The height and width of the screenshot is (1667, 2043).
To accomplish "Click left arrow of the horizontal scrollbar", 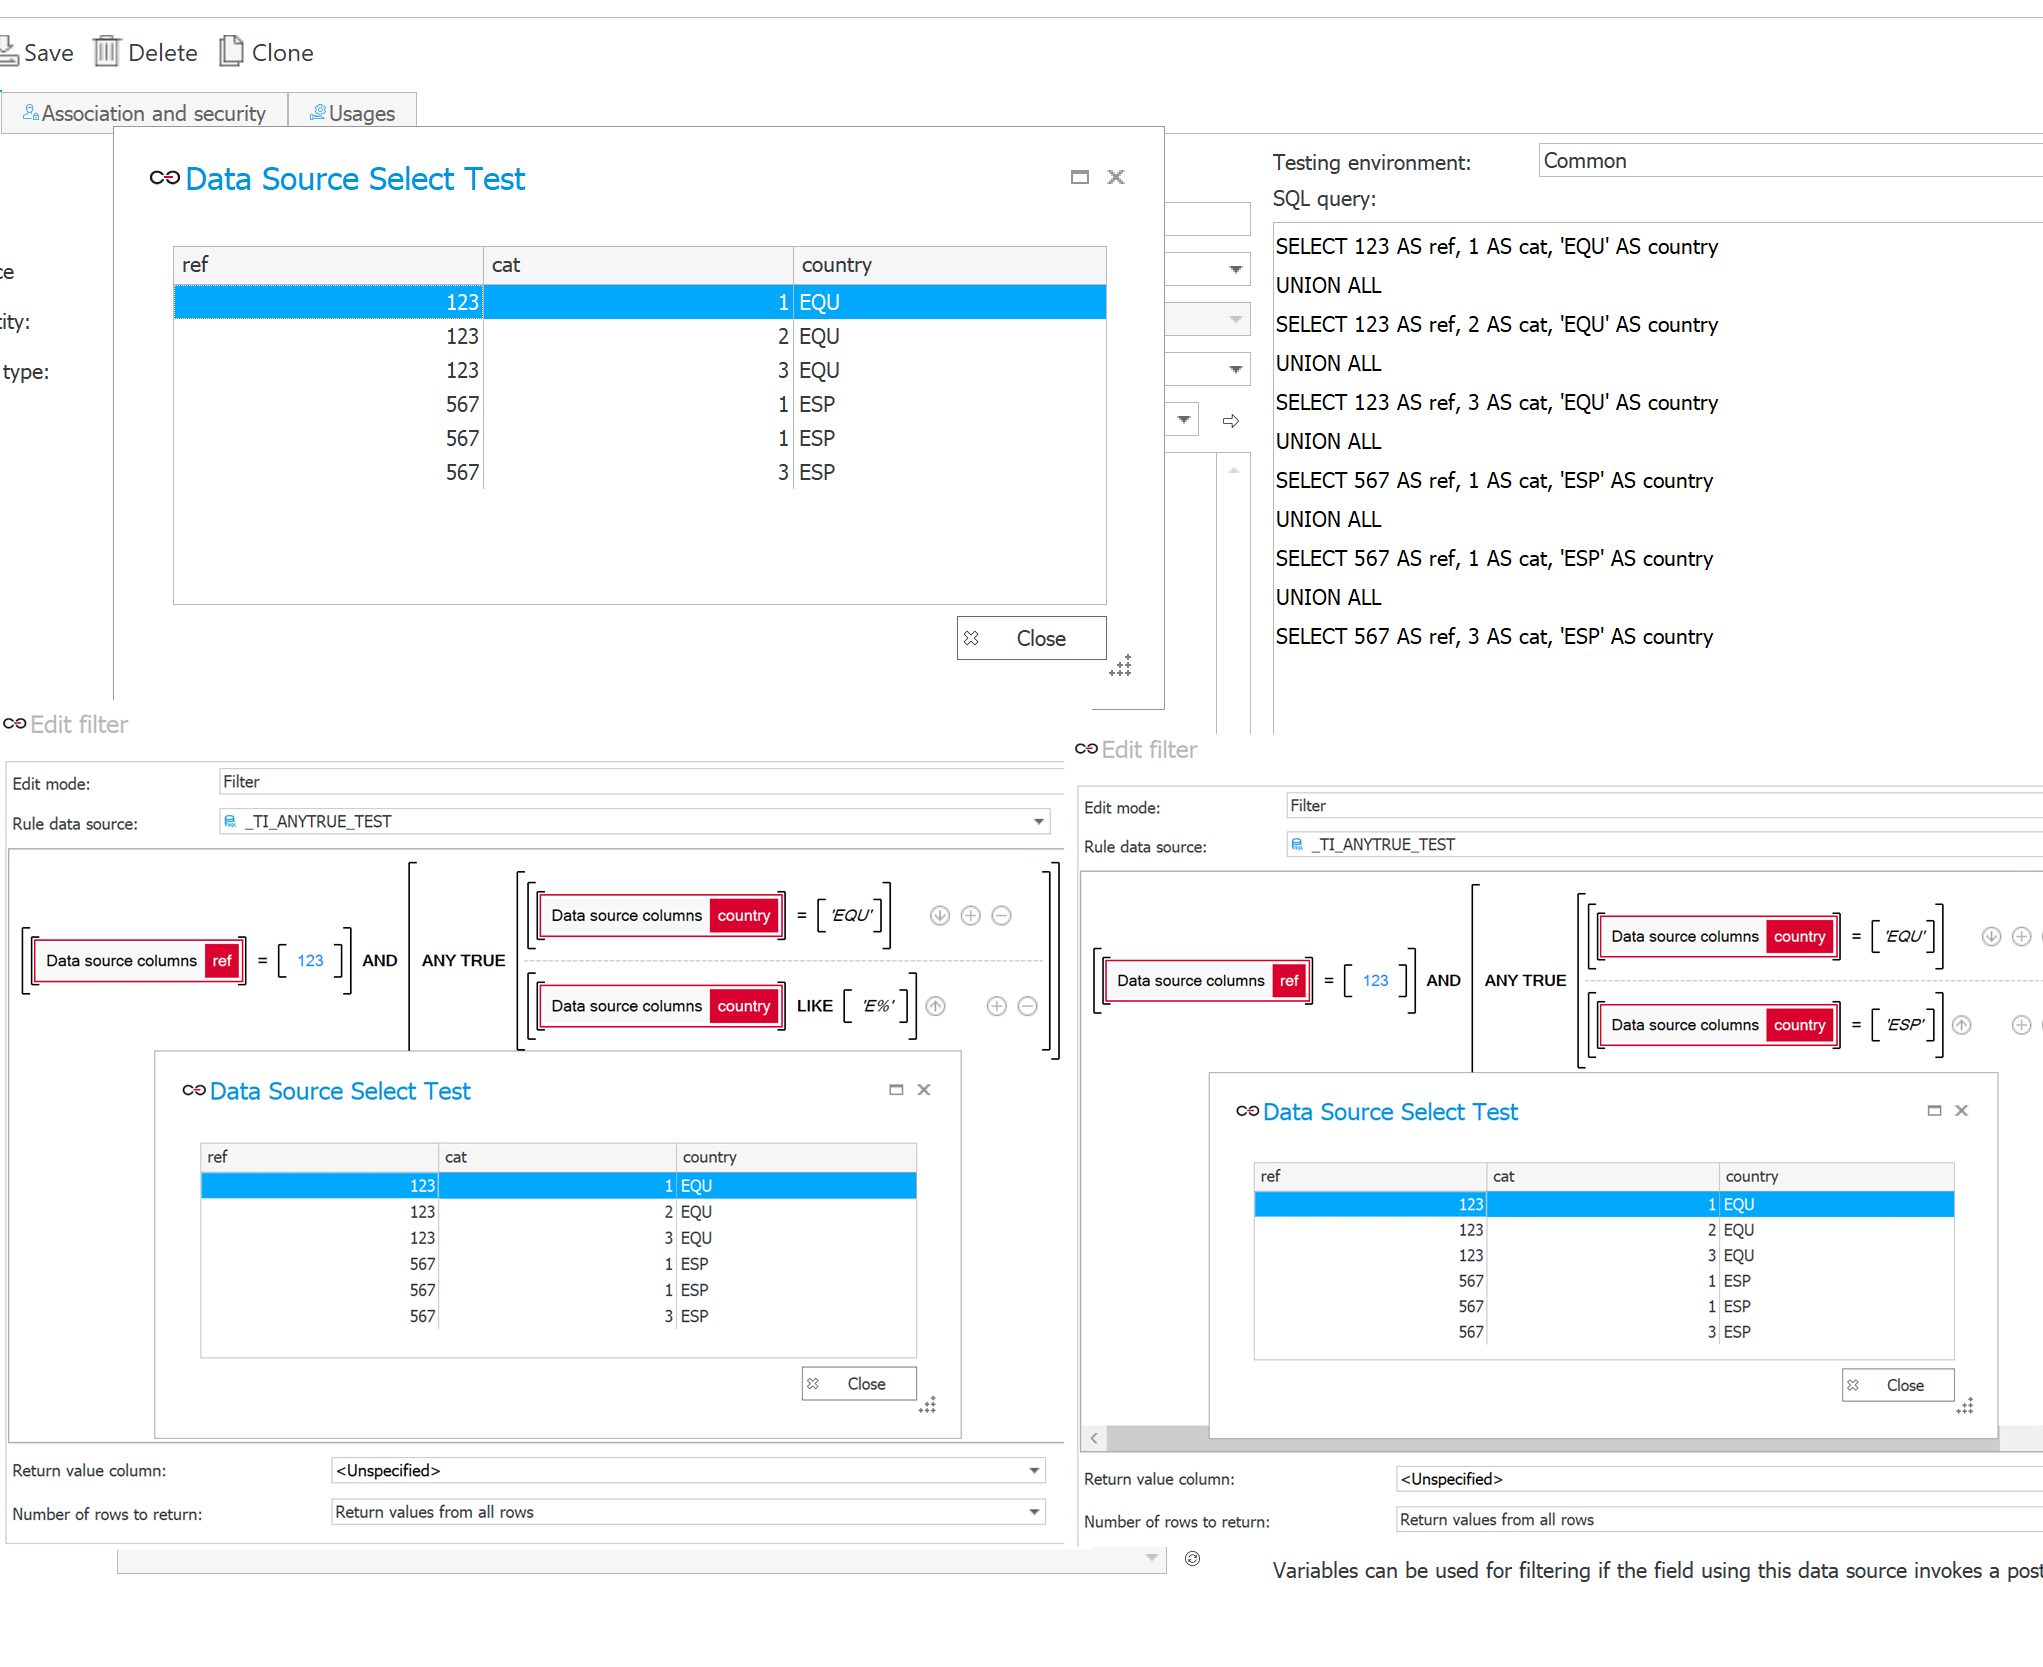I will 1094,1438.
